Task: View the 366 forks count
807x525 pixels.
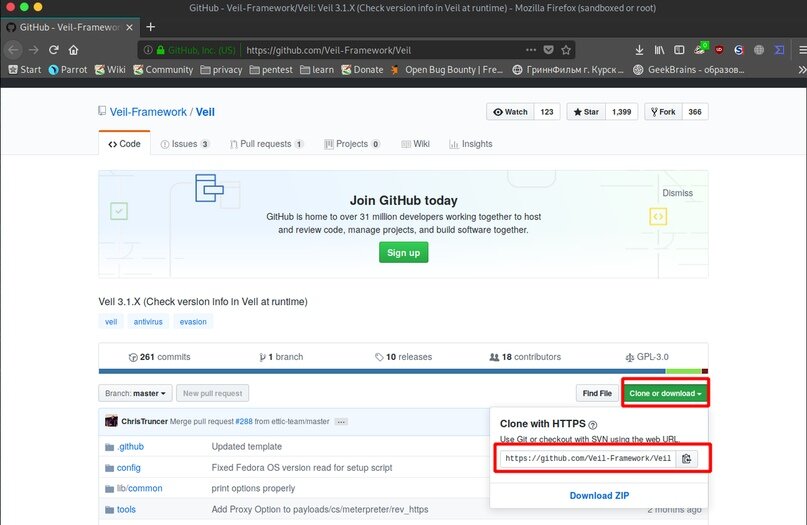Action: [x=695, y=112]
